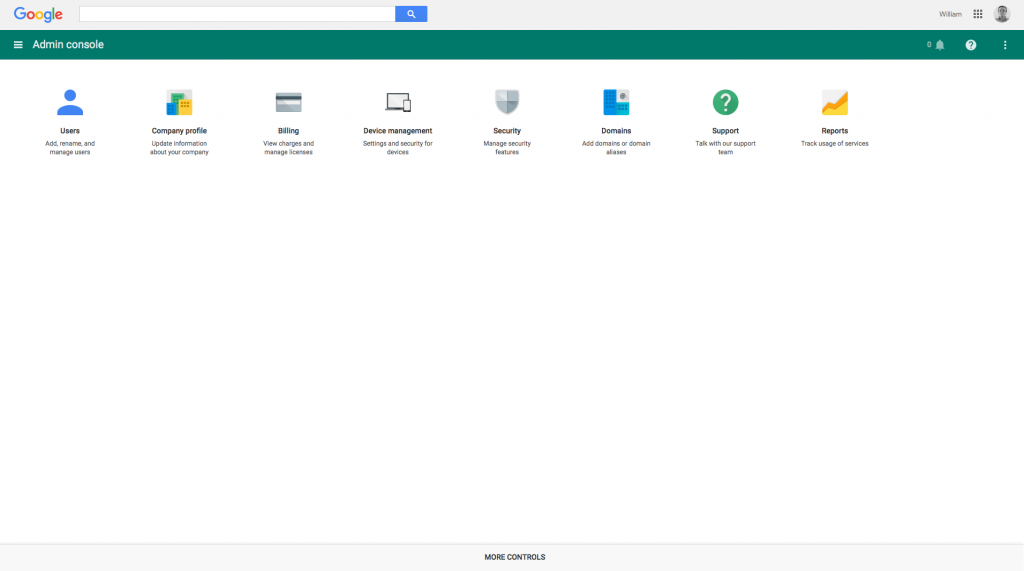
Task: Open the Billing credit card icon
Action: (288, 103)
